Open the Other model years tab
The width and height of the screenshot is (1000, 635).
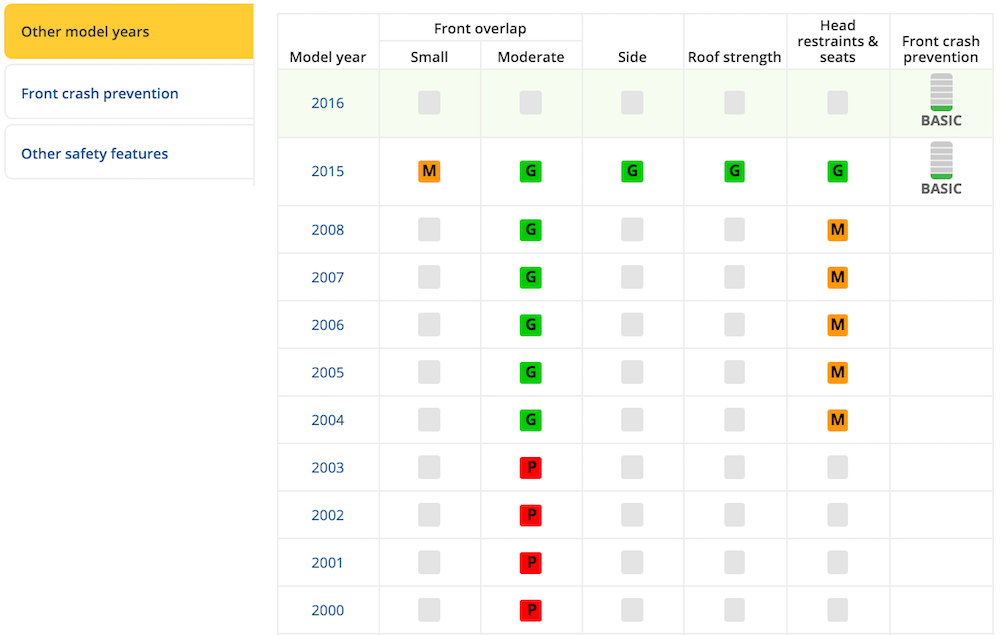(x=129, y=31)
